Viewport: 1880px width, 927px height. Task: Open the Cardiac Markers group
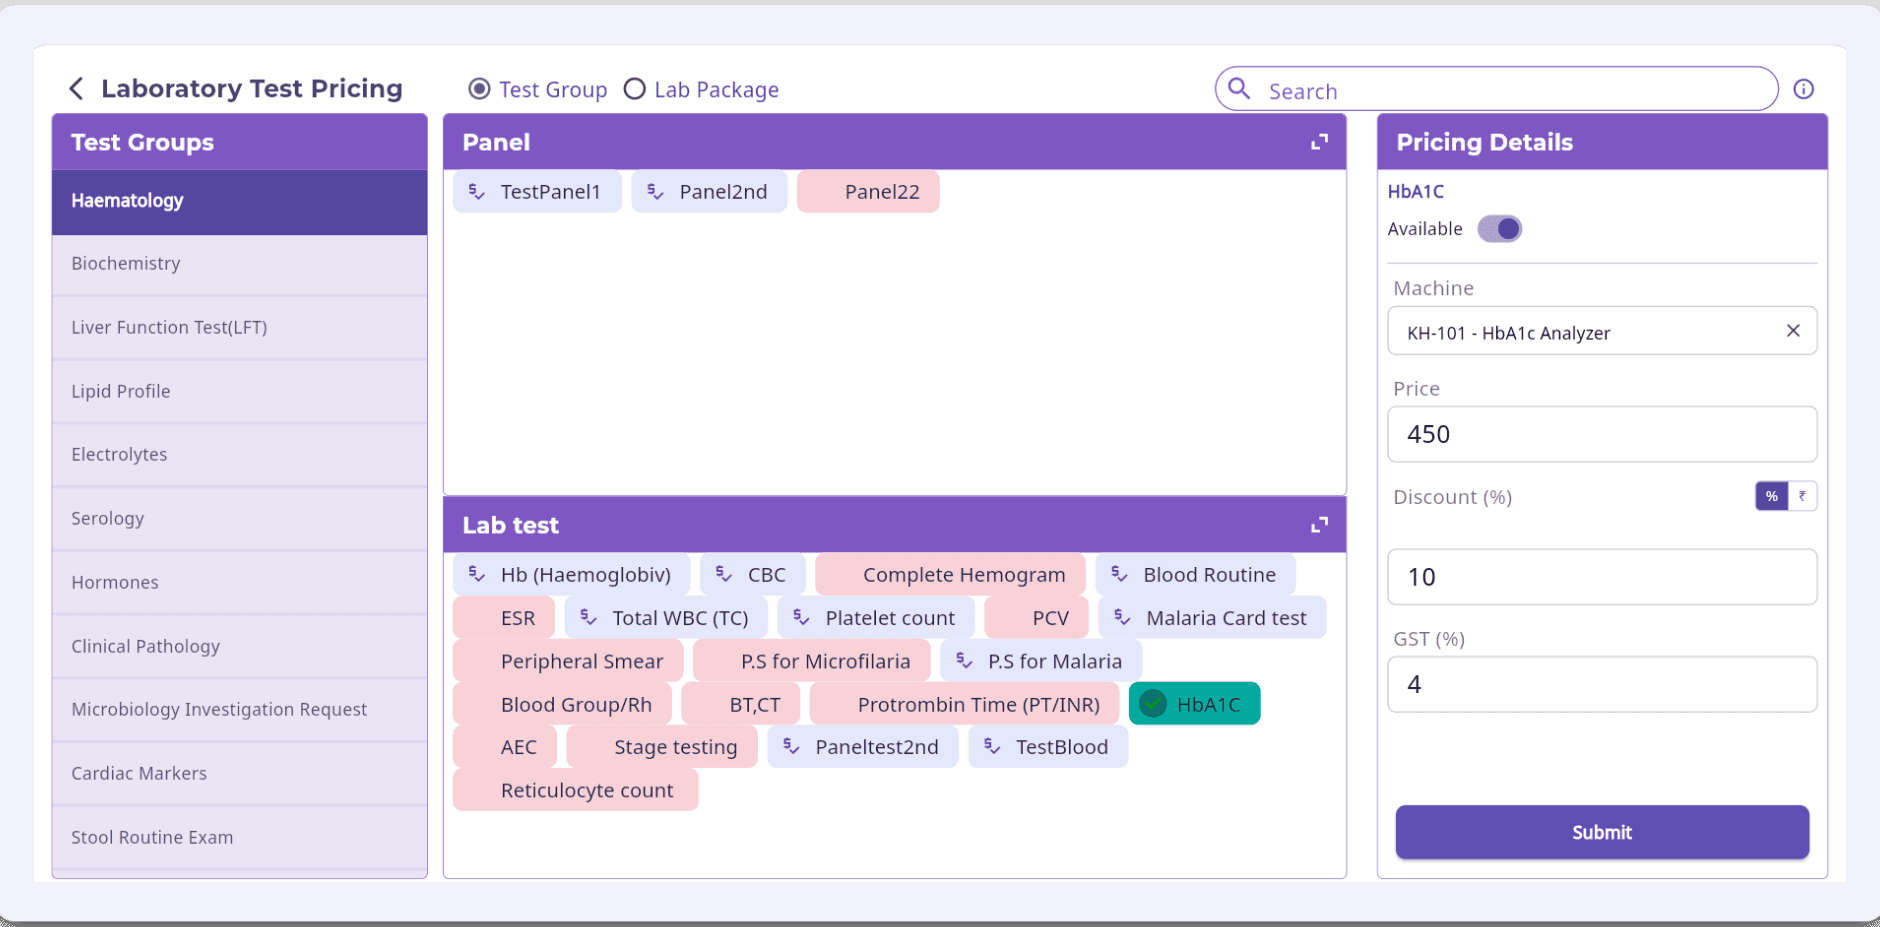(x=240, y=774)
